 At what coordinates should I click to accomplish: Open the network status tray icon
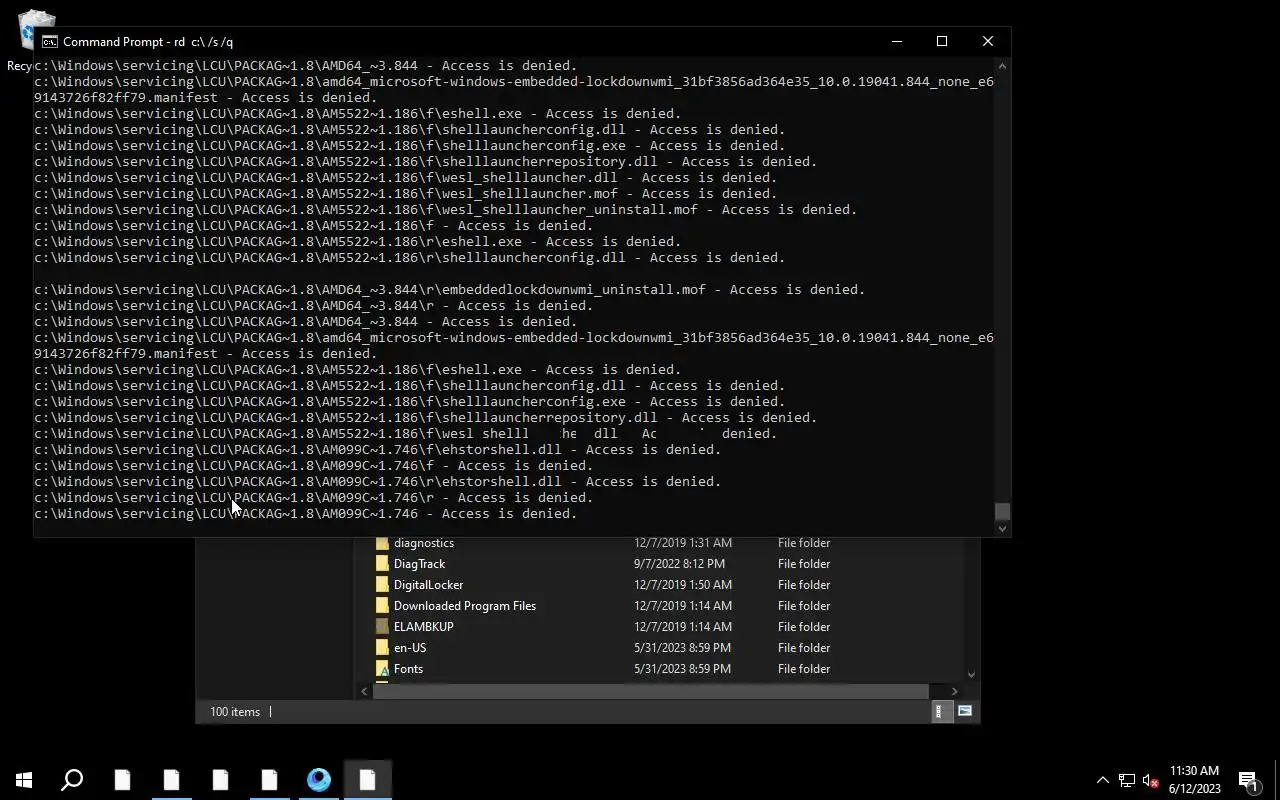pyautogui.click(x=1127, y=780)
